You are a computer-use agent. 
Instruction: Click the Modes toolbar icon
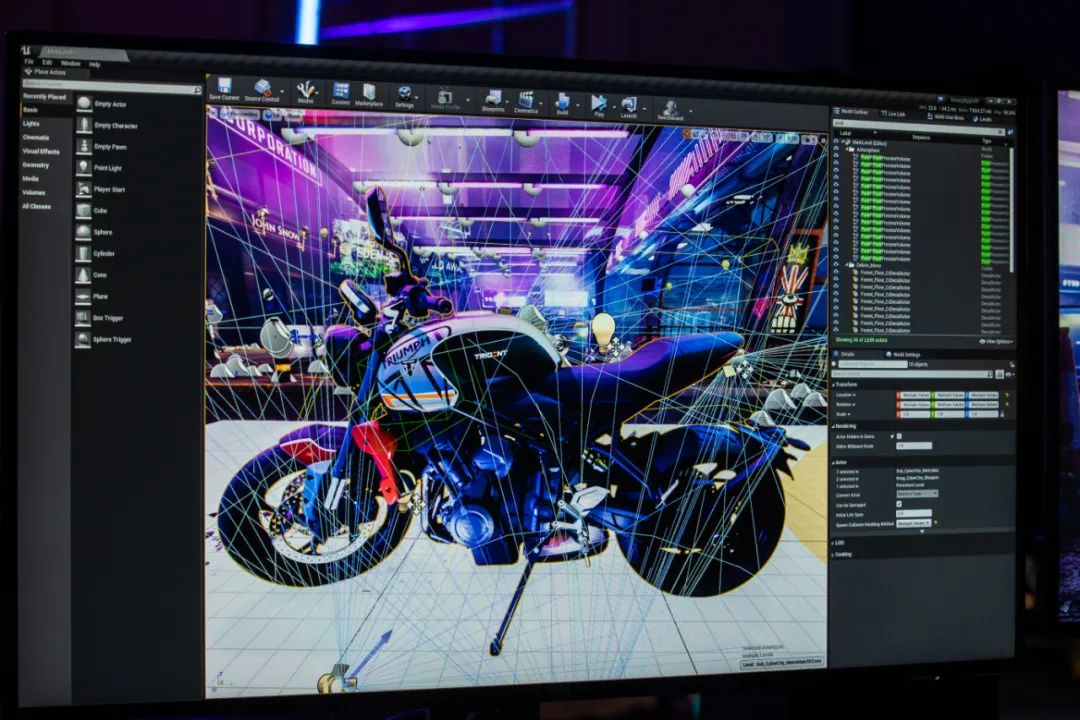tap(305, 90)
